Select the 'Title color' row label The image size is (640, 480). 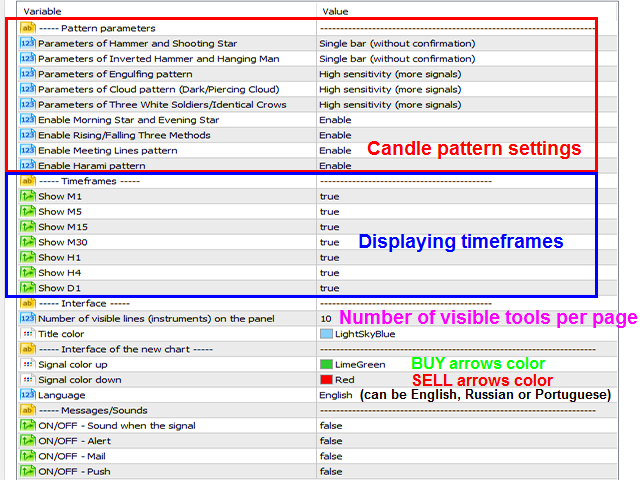61,334
